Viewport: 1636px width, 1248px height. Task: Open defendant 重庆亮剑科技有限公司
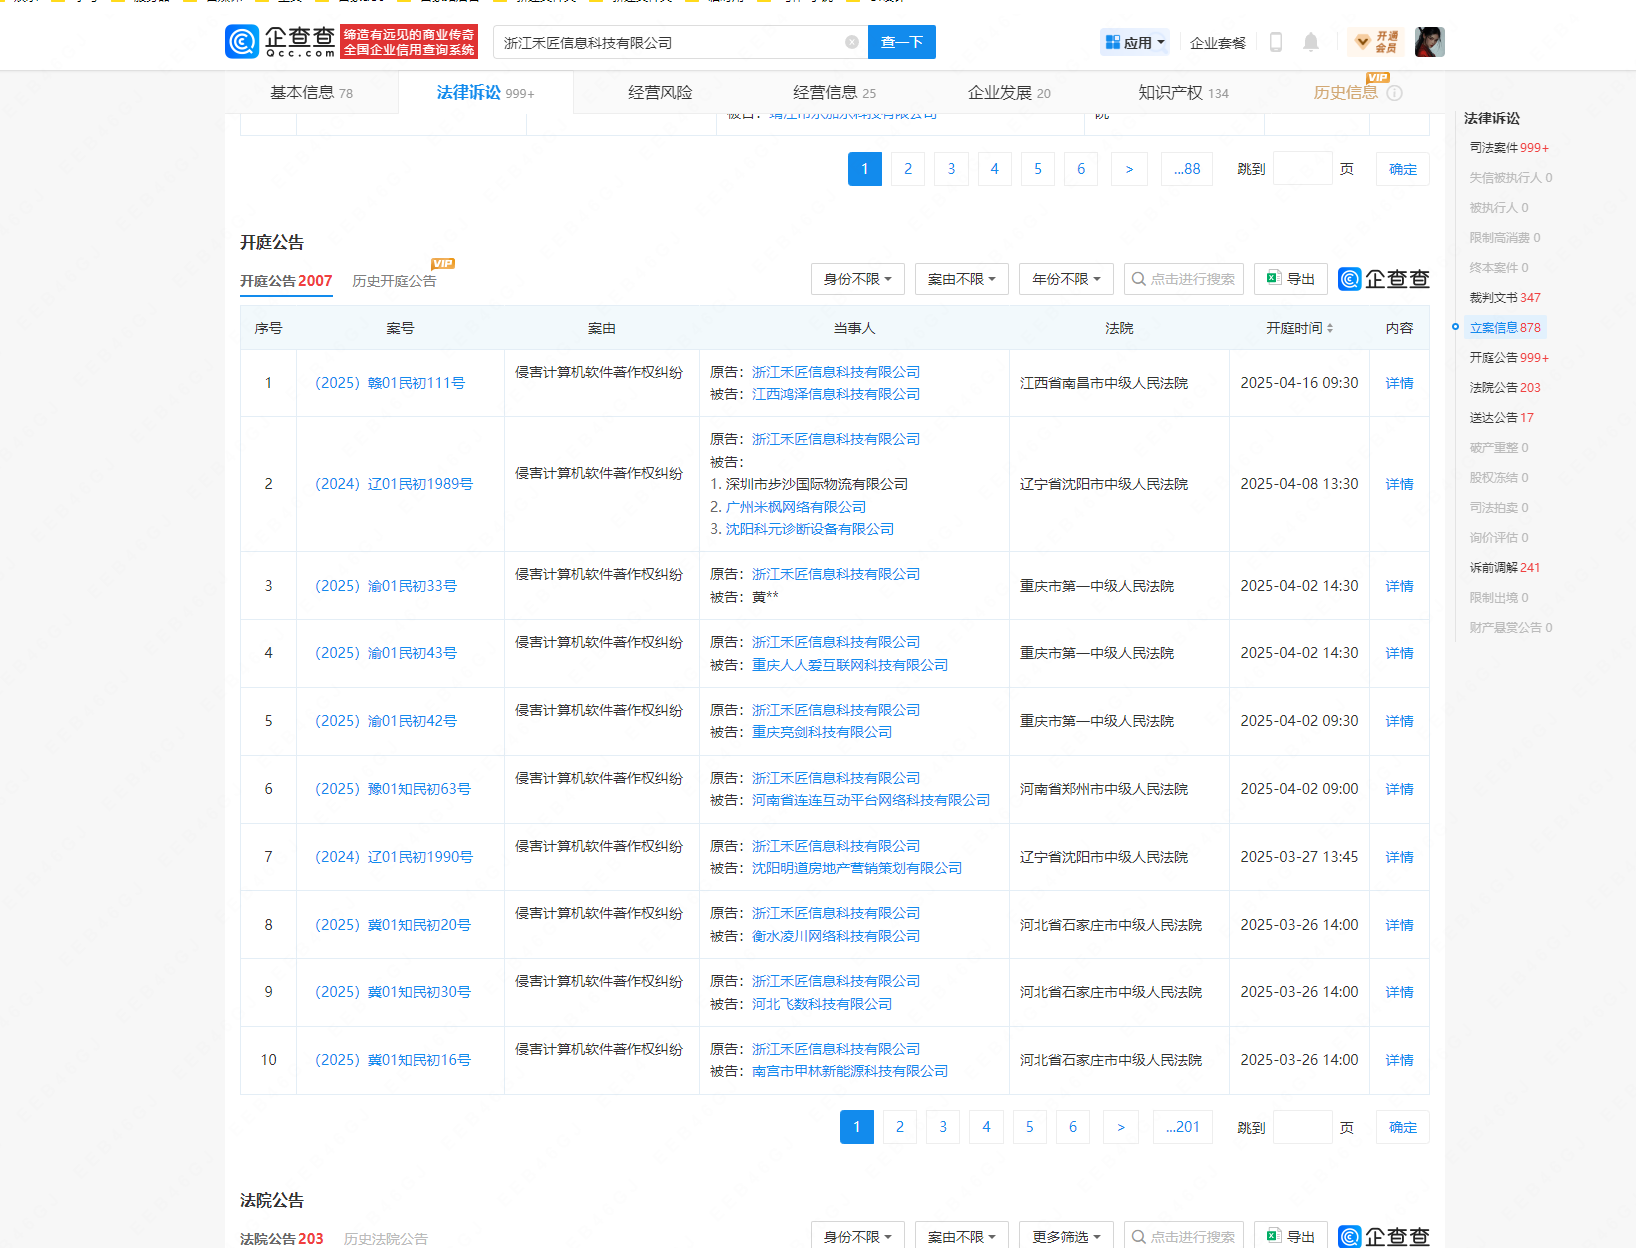pyautogui.click(x=822, y=732)
